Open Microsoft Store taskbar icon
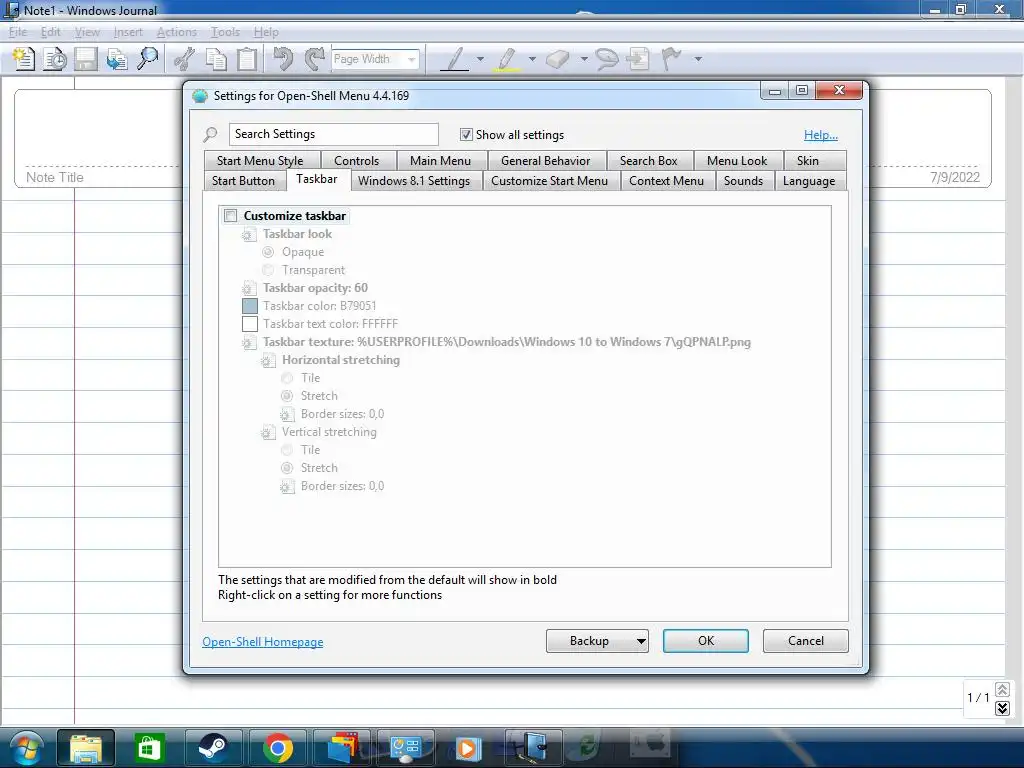This screenshot has width=1024, height=768. [150, 748]
